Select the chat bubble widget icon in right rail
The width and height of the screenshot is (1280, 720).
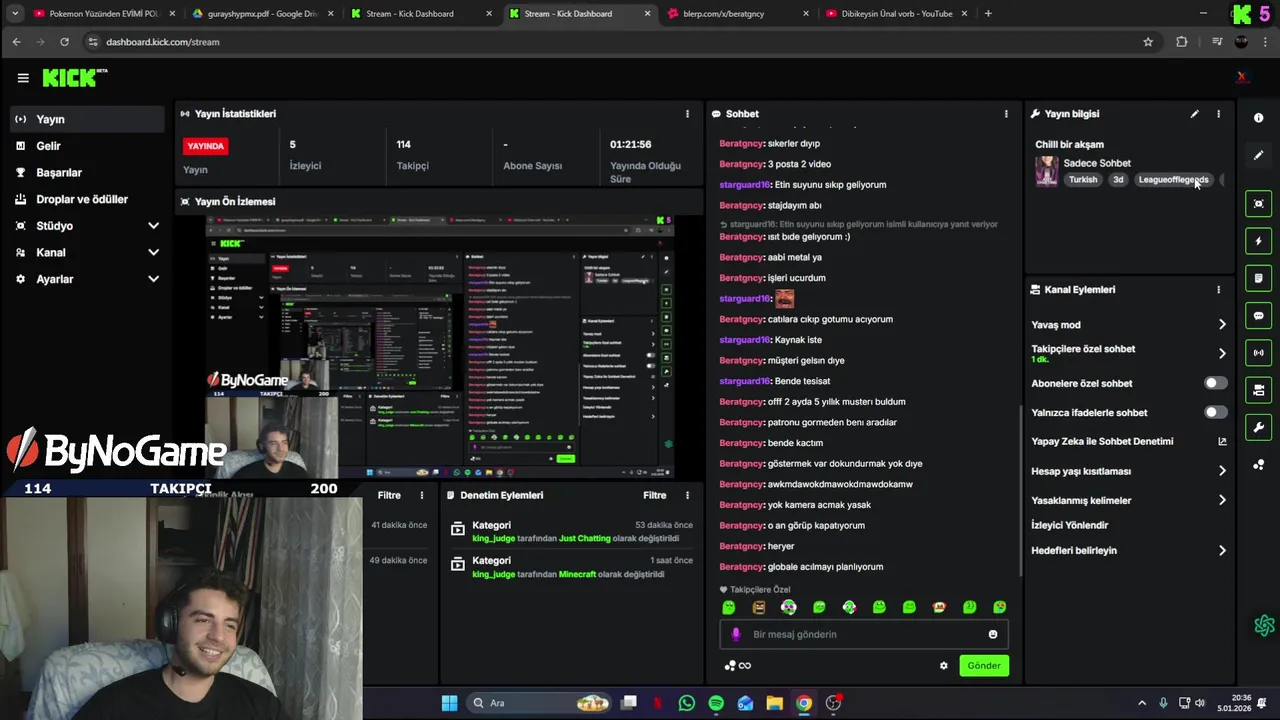1258,315
